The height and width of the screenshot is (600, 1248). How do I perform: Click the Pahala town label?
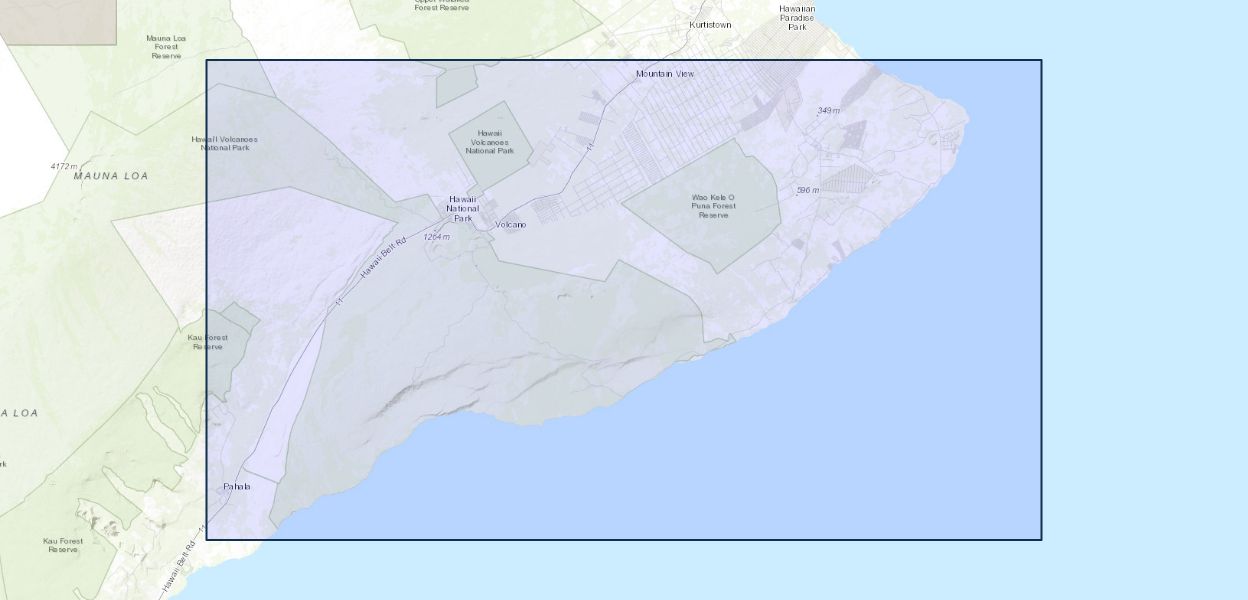click(237, 487)
